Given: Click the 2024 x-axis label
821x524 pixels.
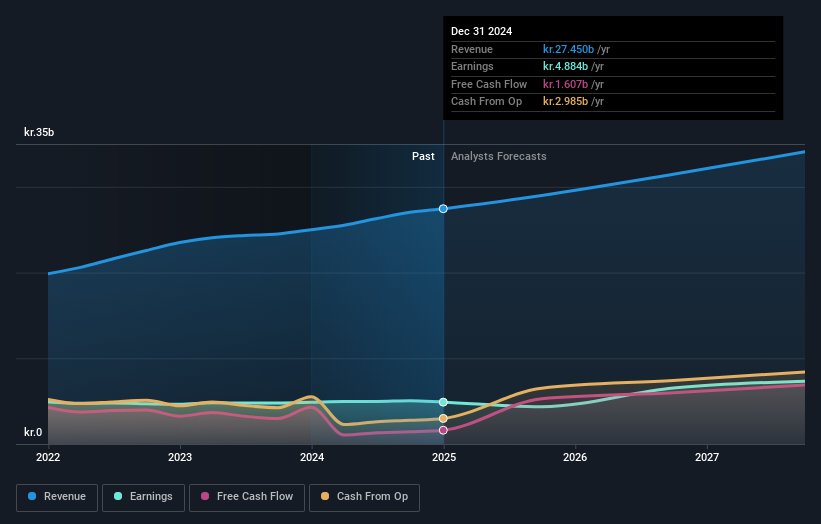Looking at the screenshot, I should (x=312, y=457).
